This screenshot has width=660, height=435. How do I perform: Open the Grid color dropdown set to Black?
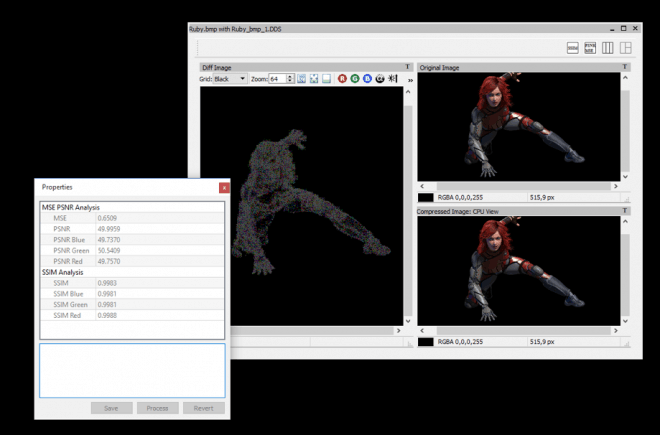[x=230, y=79]
